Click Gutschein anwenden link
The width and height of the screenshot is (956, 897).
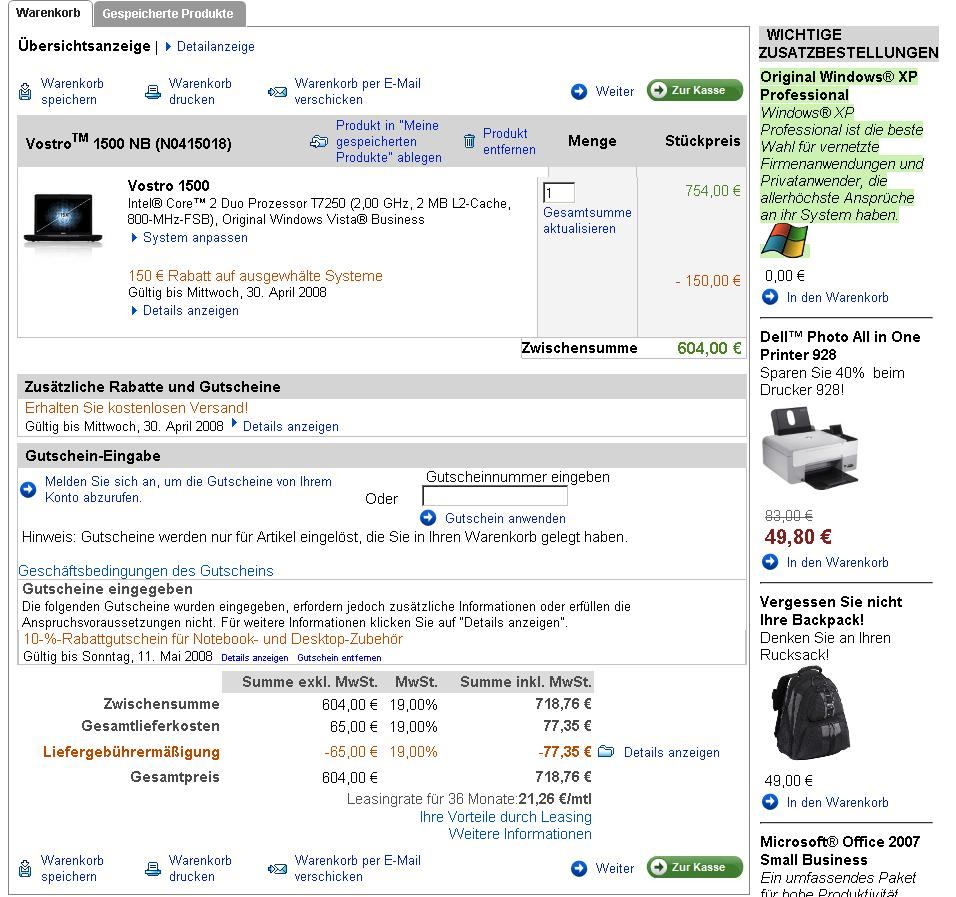point(505,518)
